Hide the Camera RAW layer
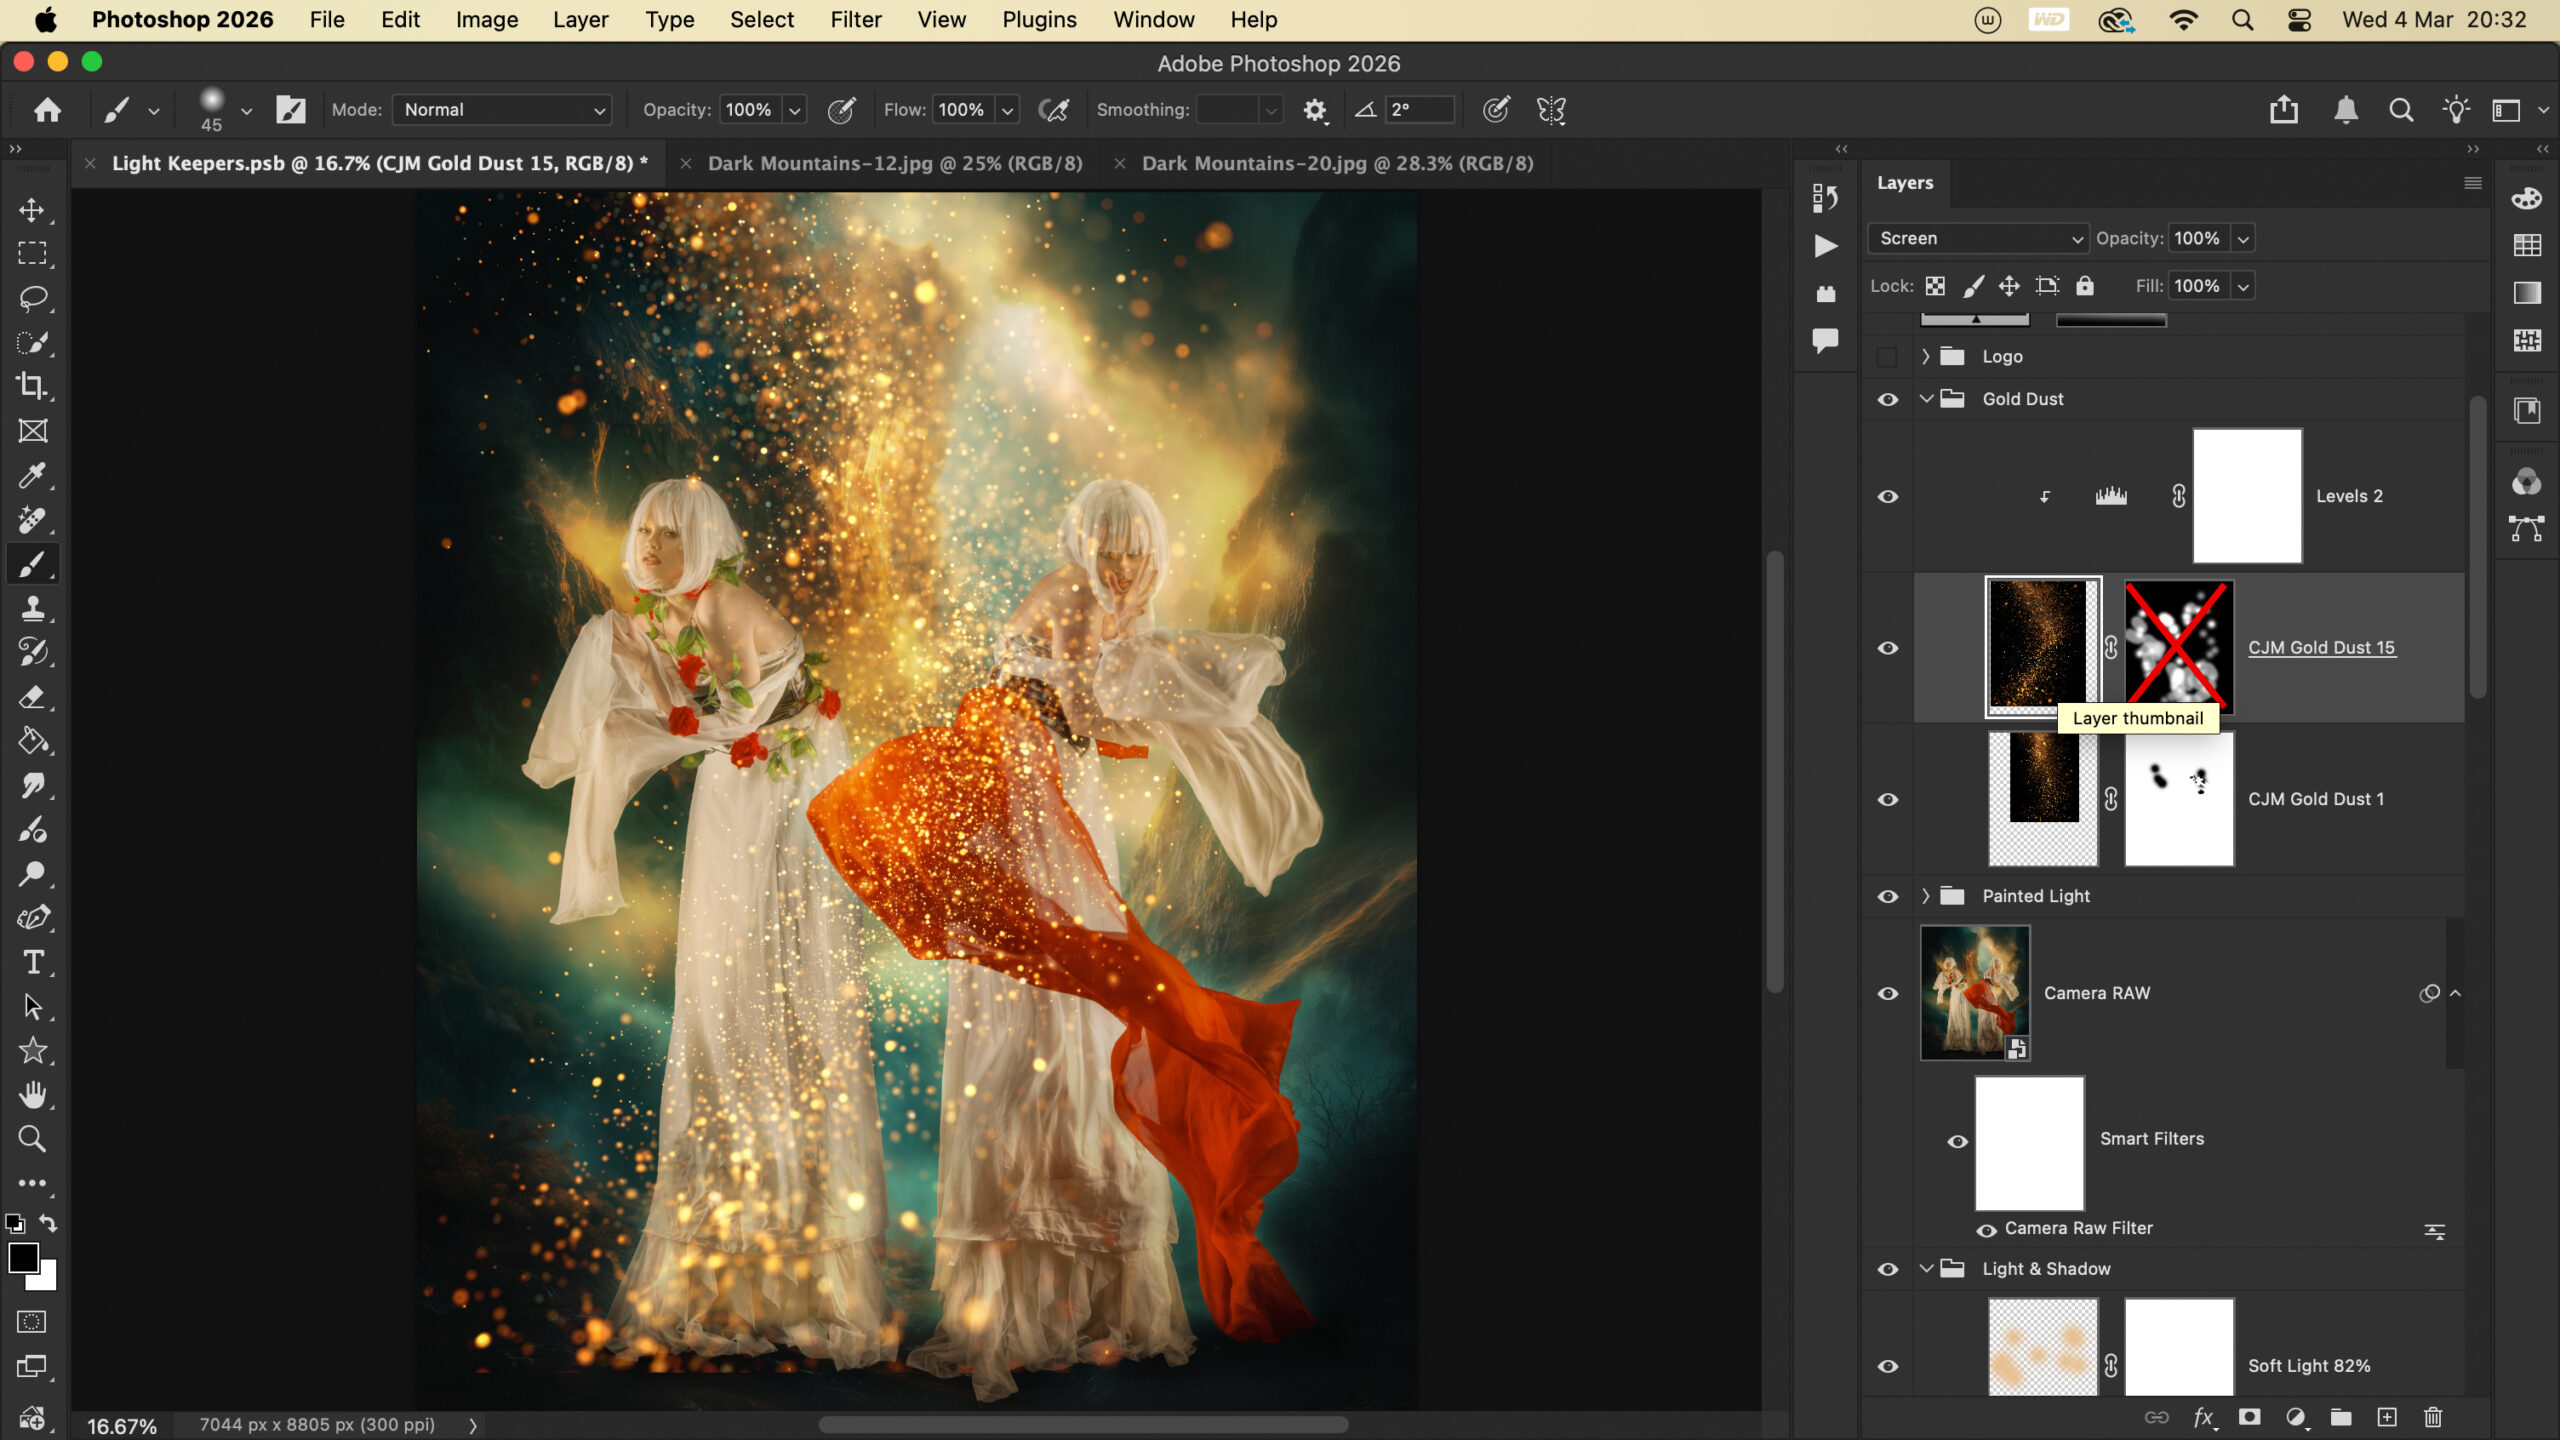The image size is (2560, 1440). click(x=1887, y=993)
